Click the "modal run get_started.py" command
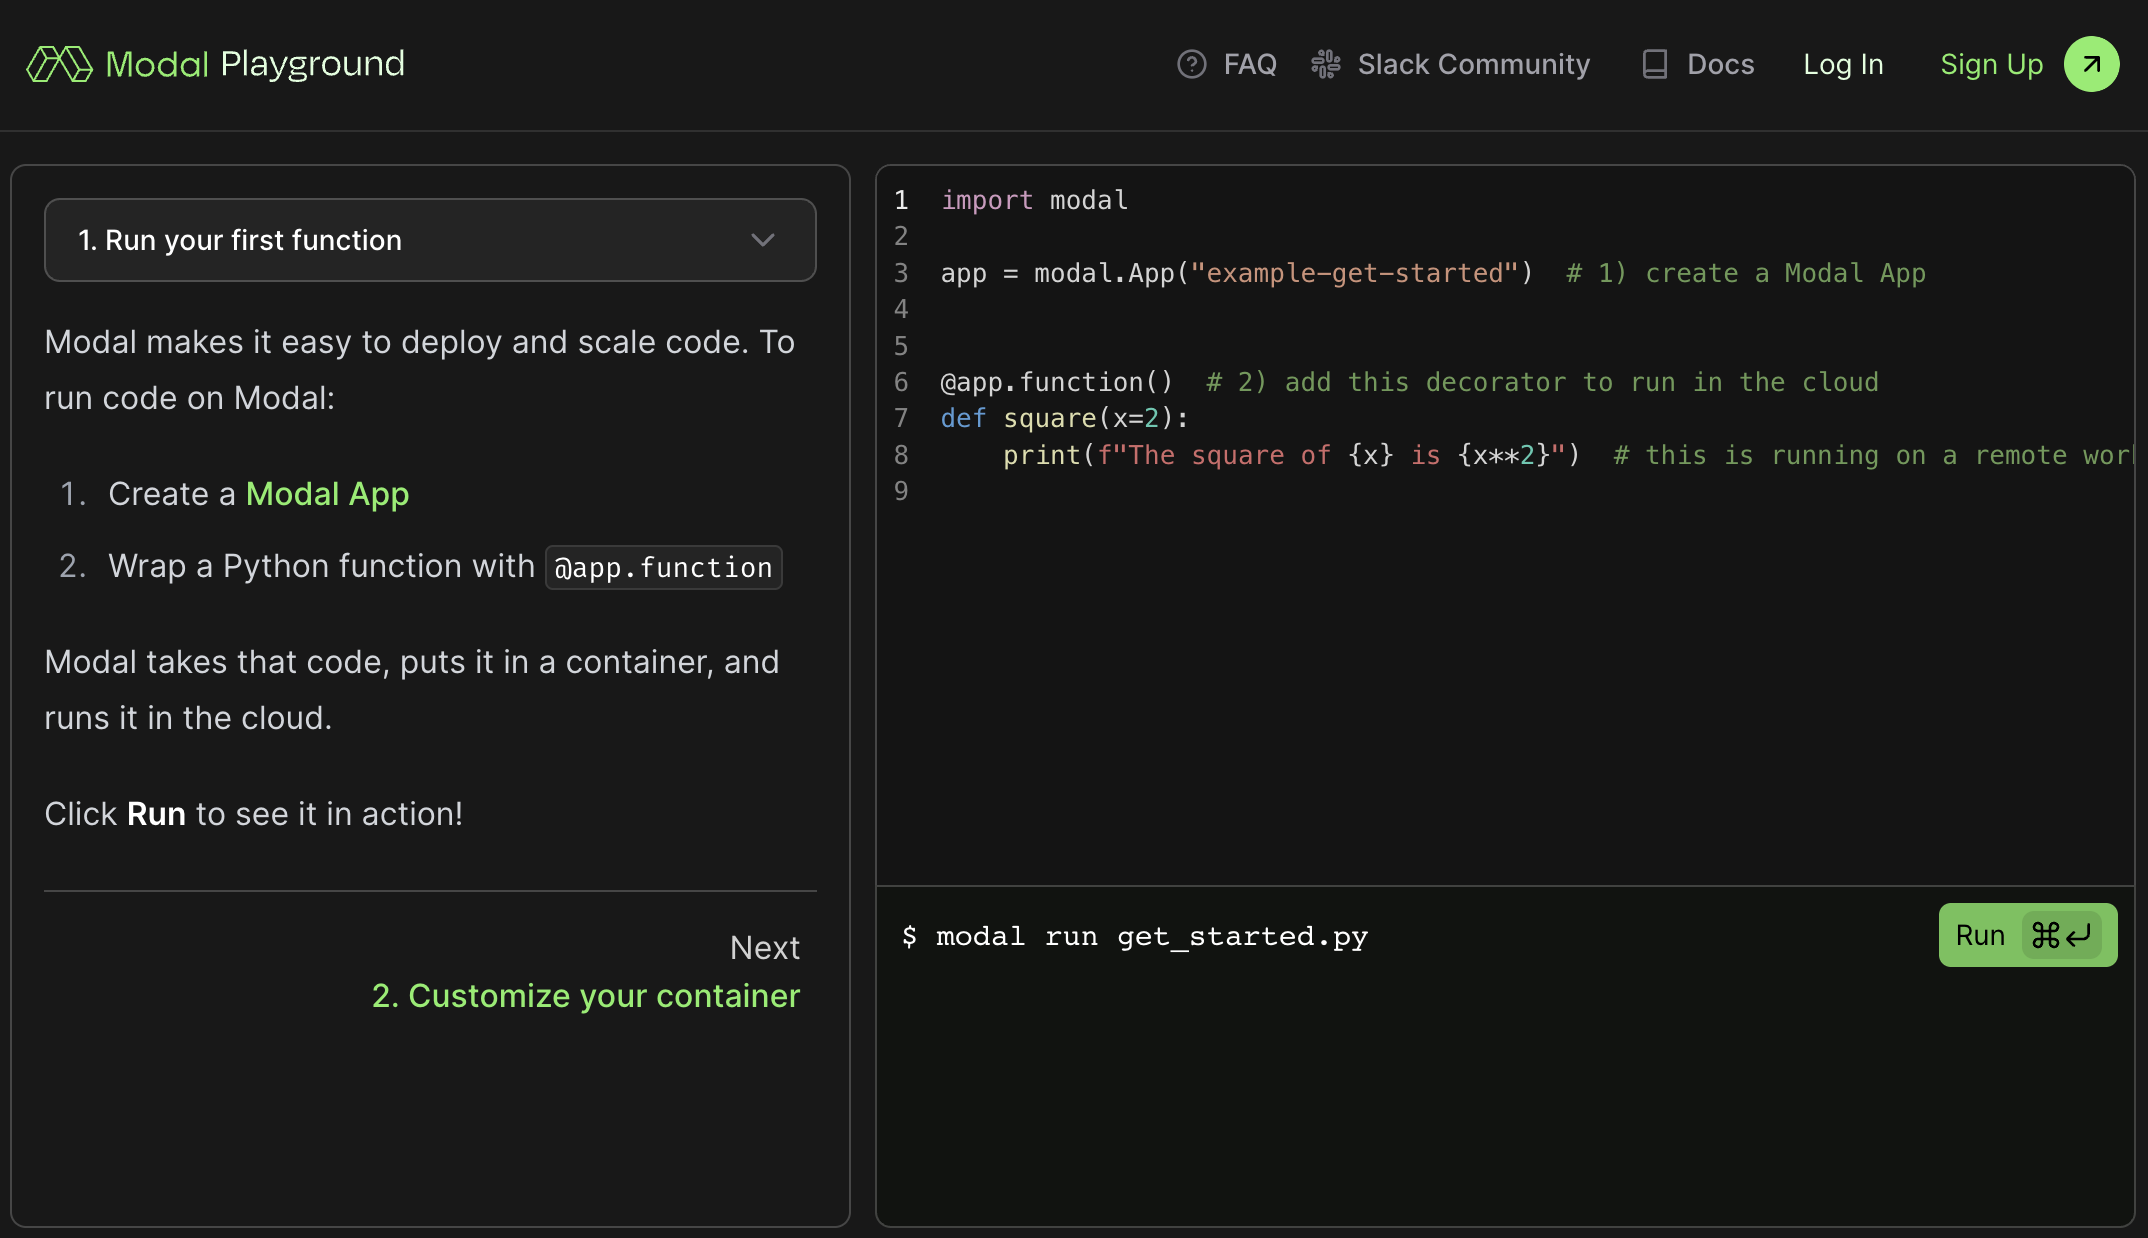Screen dimensions: 2148x1238 pos(1152,936)
